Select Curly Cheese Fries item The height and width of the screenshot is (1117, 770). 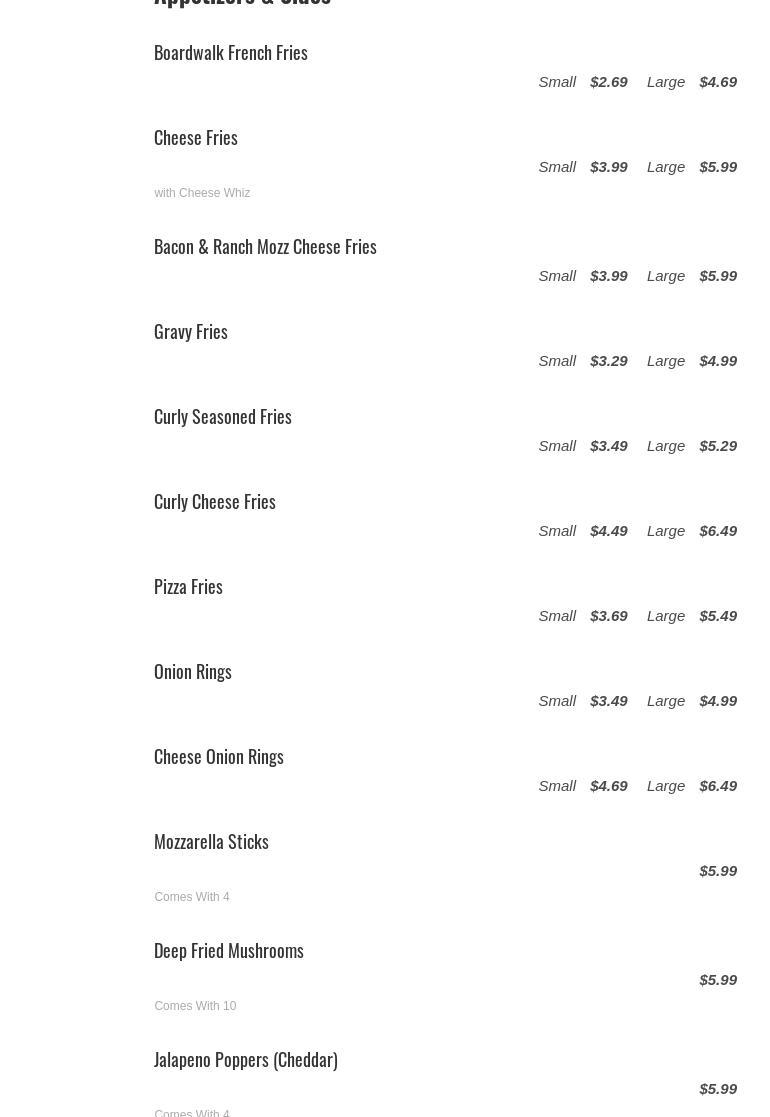point(214,502)
